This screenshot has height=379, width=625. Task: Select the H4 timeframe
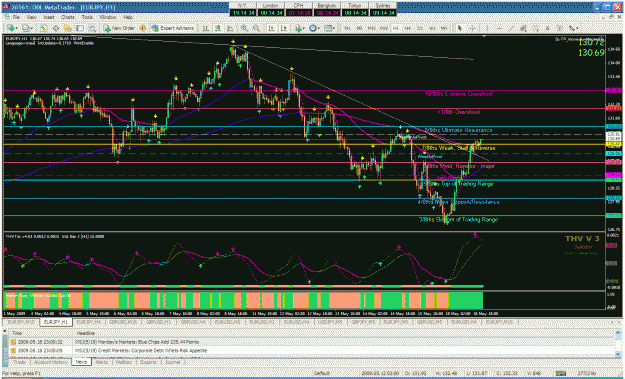[408, 28]
